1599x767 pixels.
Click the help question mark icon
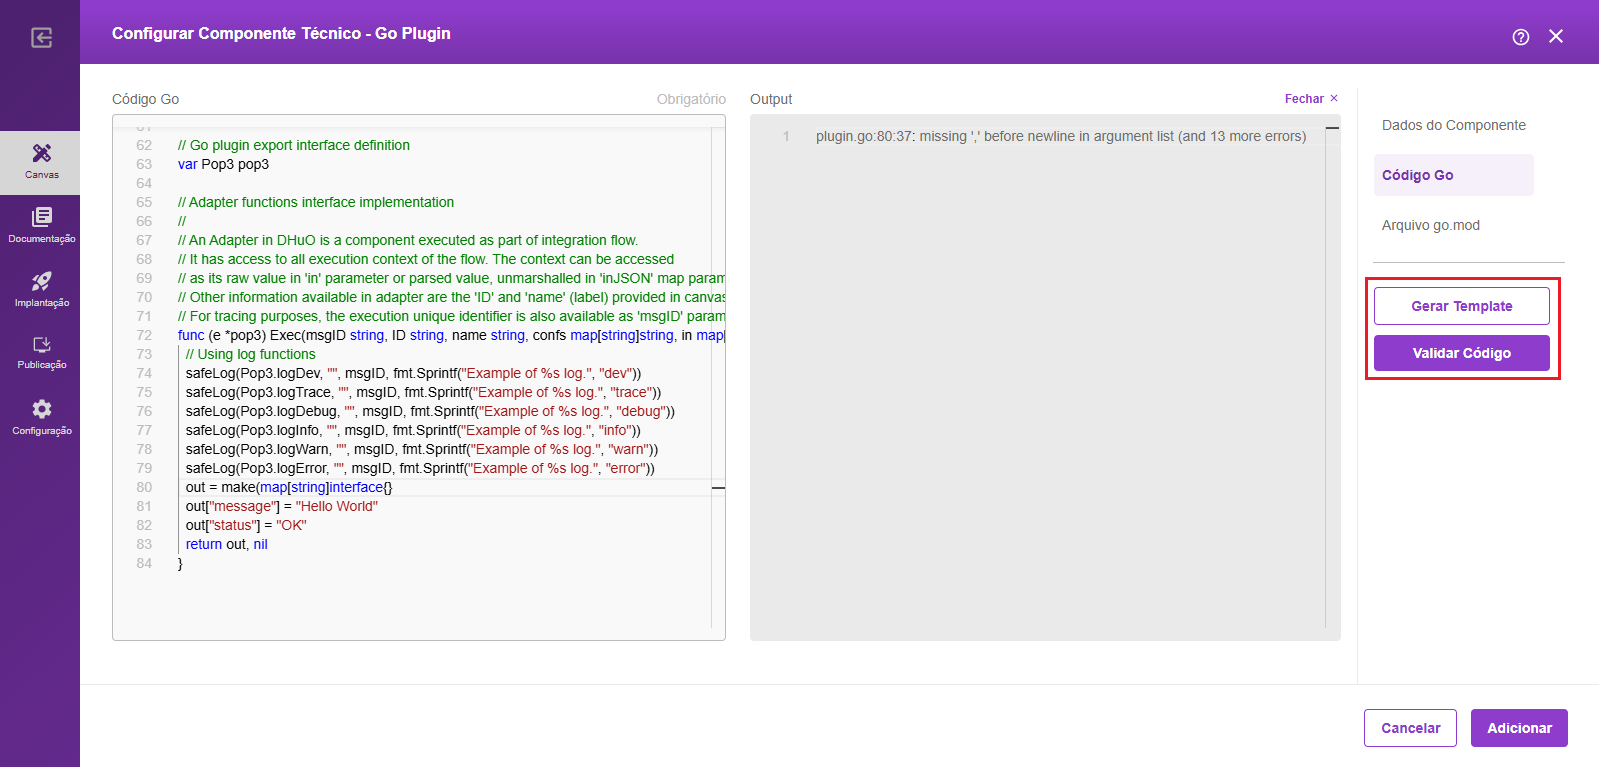point(1520,37)
